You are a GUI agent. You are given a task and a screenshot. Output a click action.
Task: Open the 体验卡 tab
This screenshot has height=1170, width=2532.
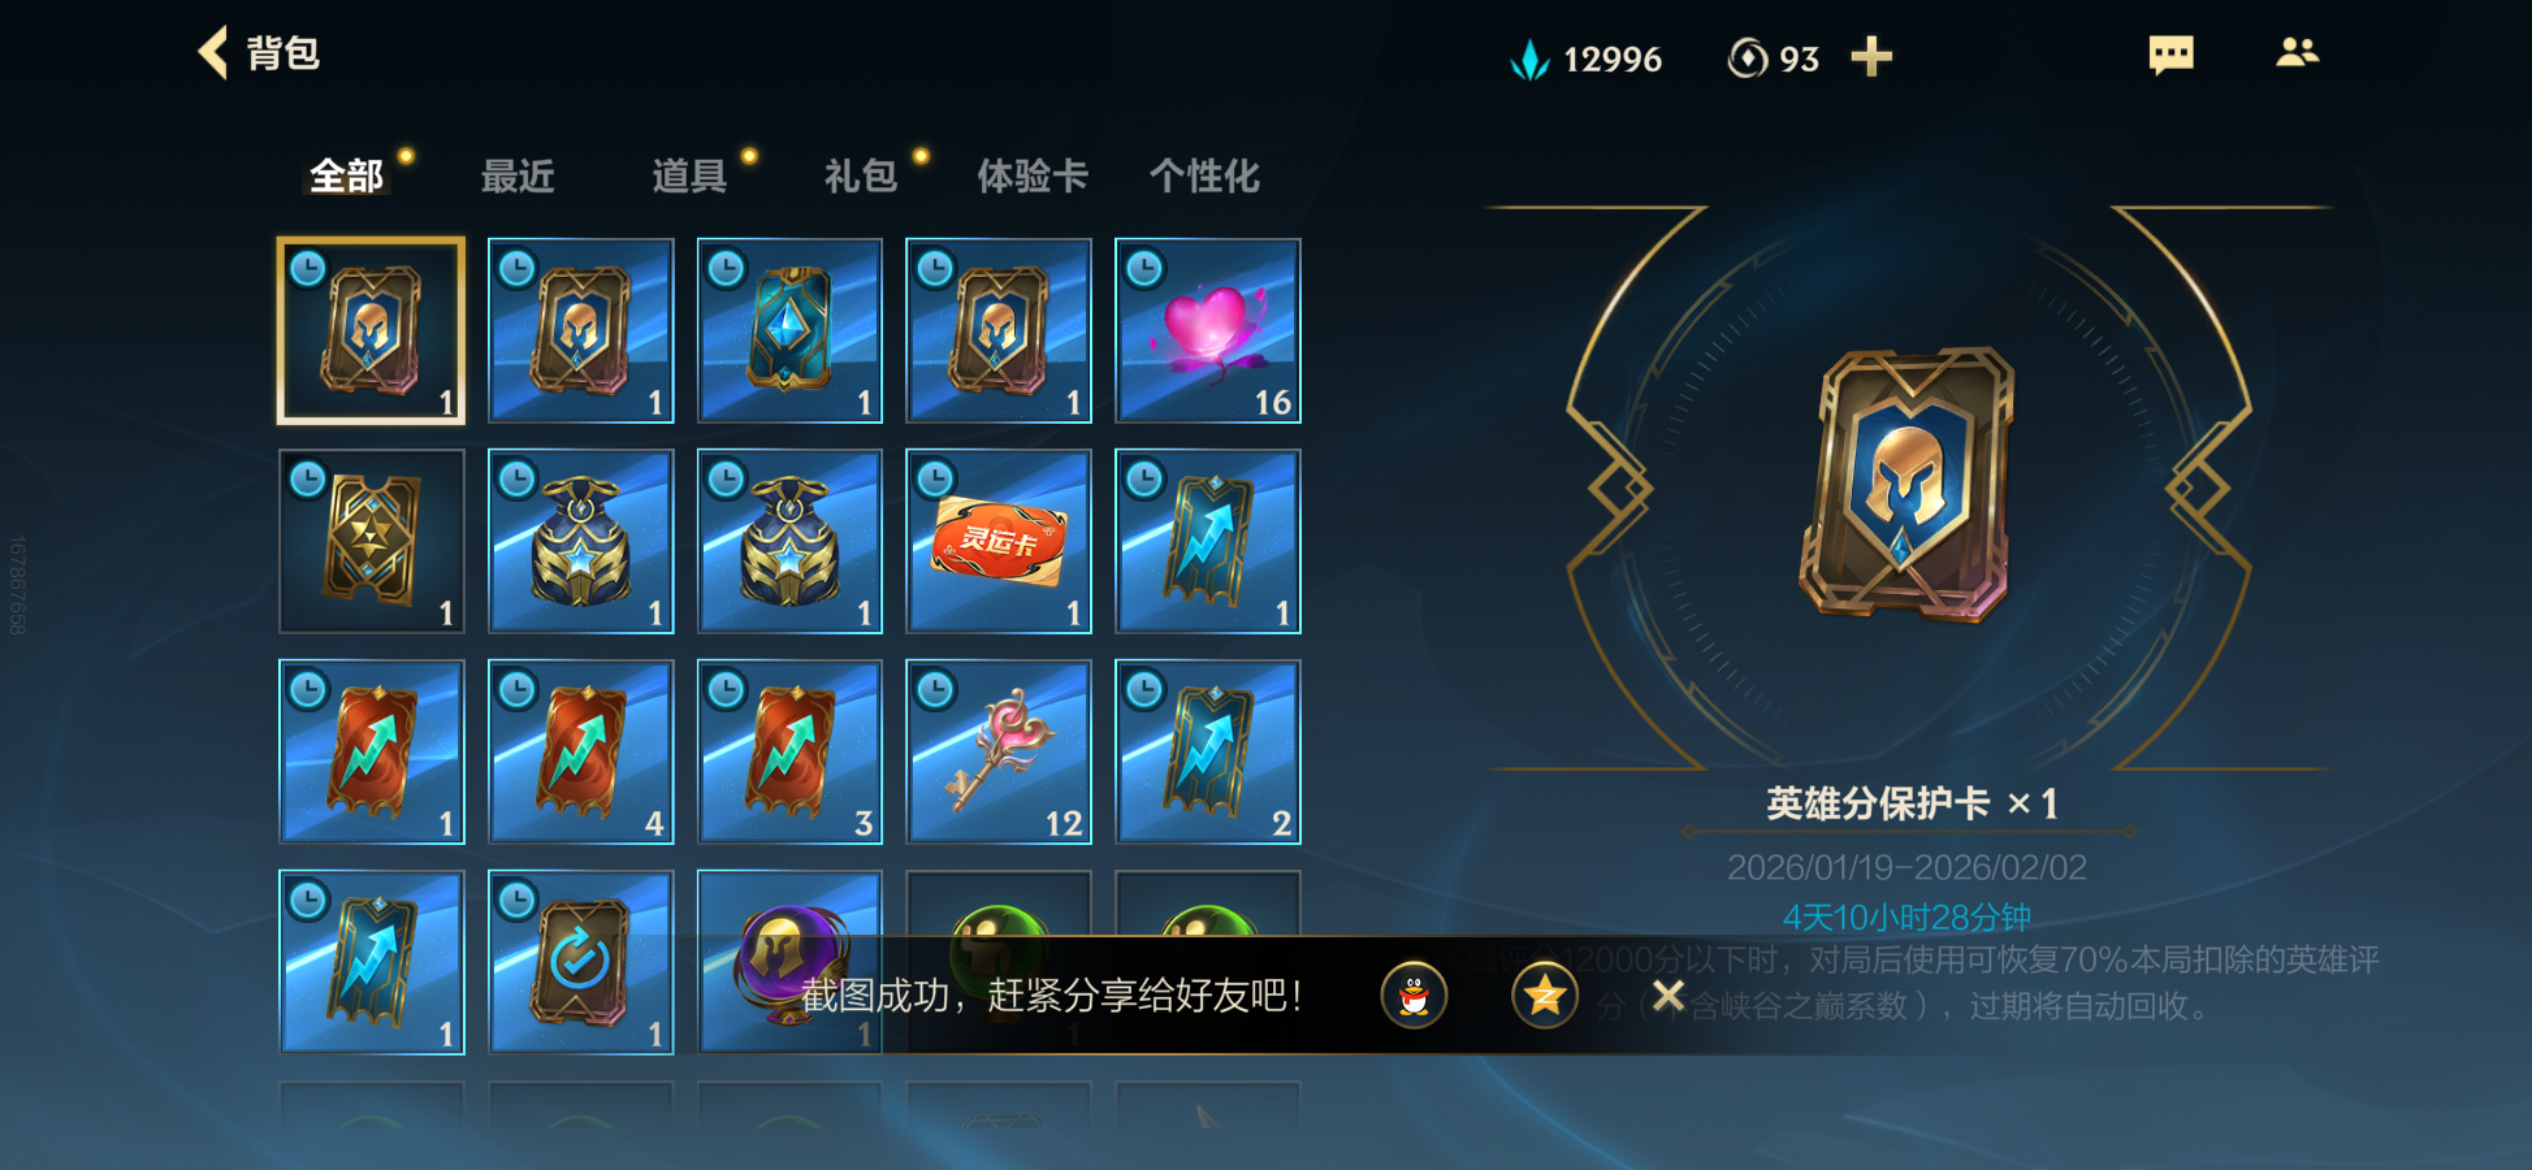tap(1032, 176)
